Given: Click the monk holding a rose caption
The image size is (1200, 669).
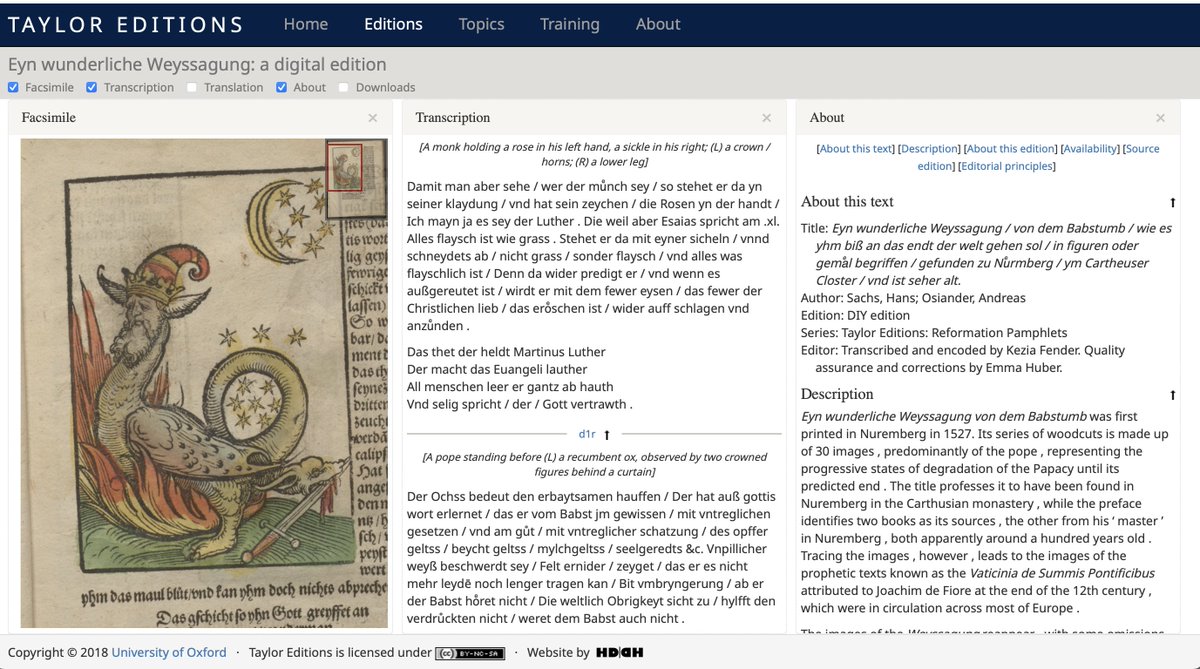Looking at the screenshot, I should [594, 155].
